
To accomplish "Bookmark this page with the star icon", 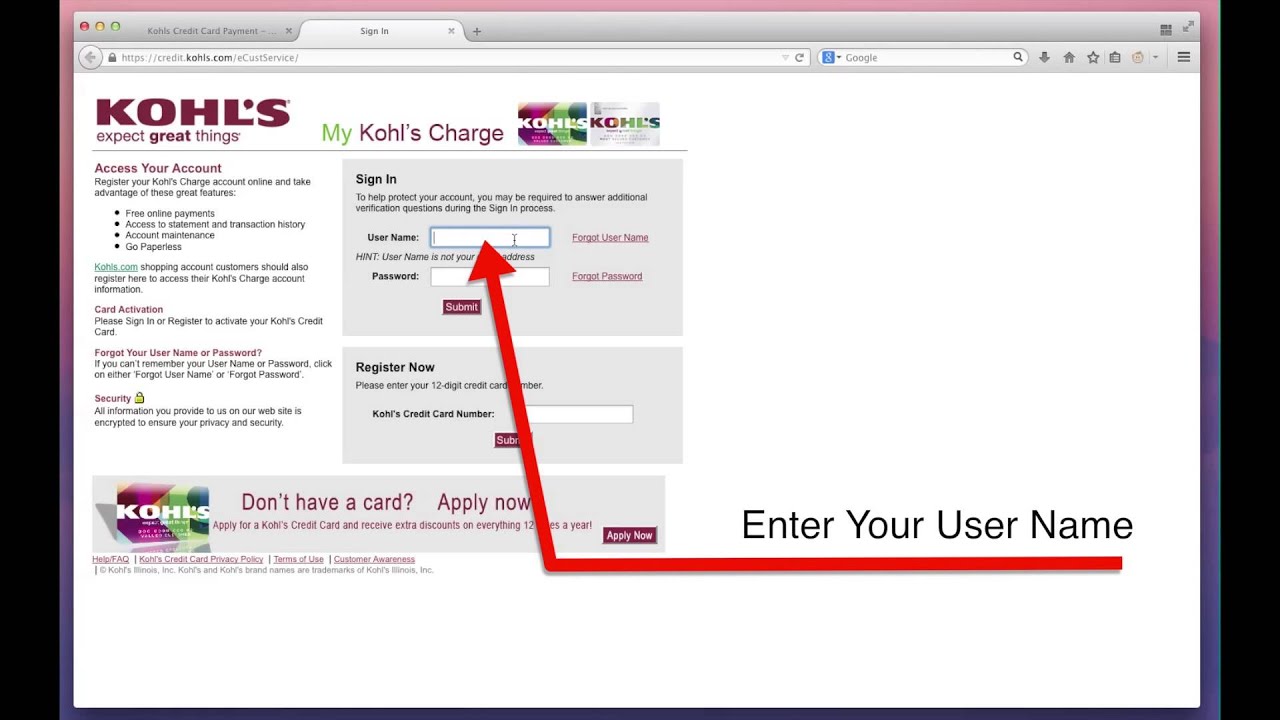I will pyautogui.click(x=1093, y=58).
